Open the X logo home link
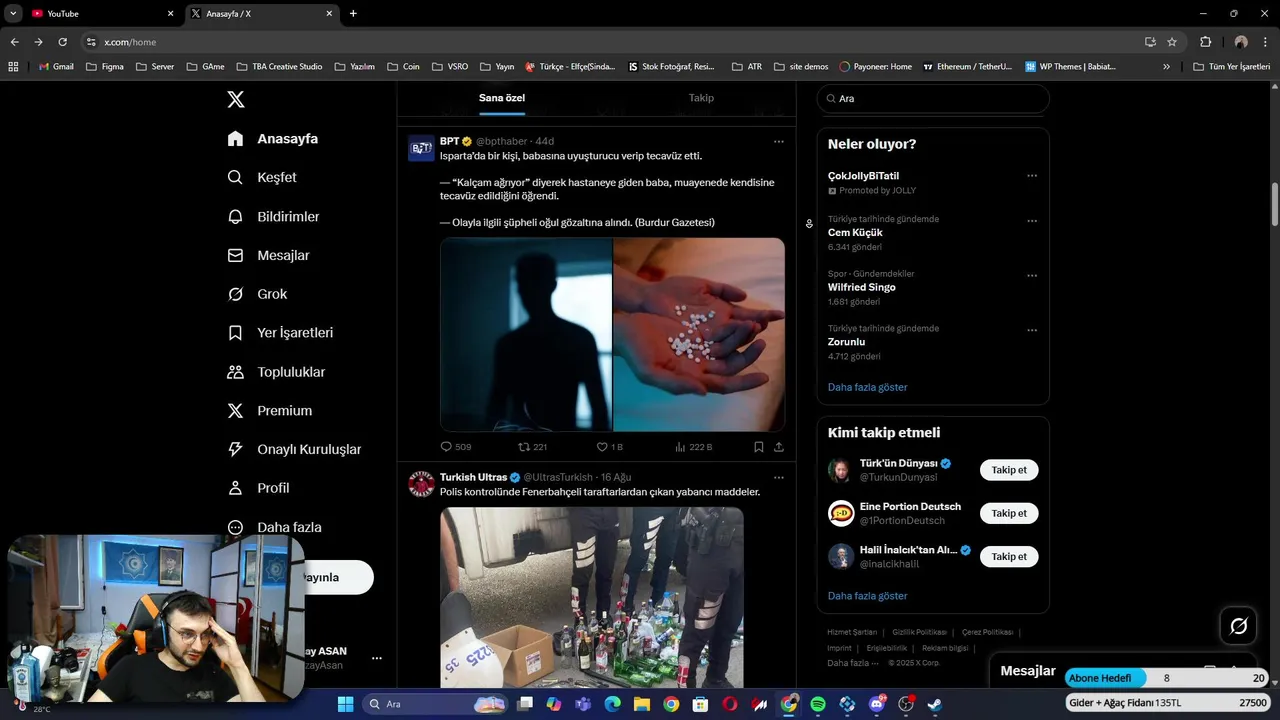The image size is (1280, 720). pos(235,99)
